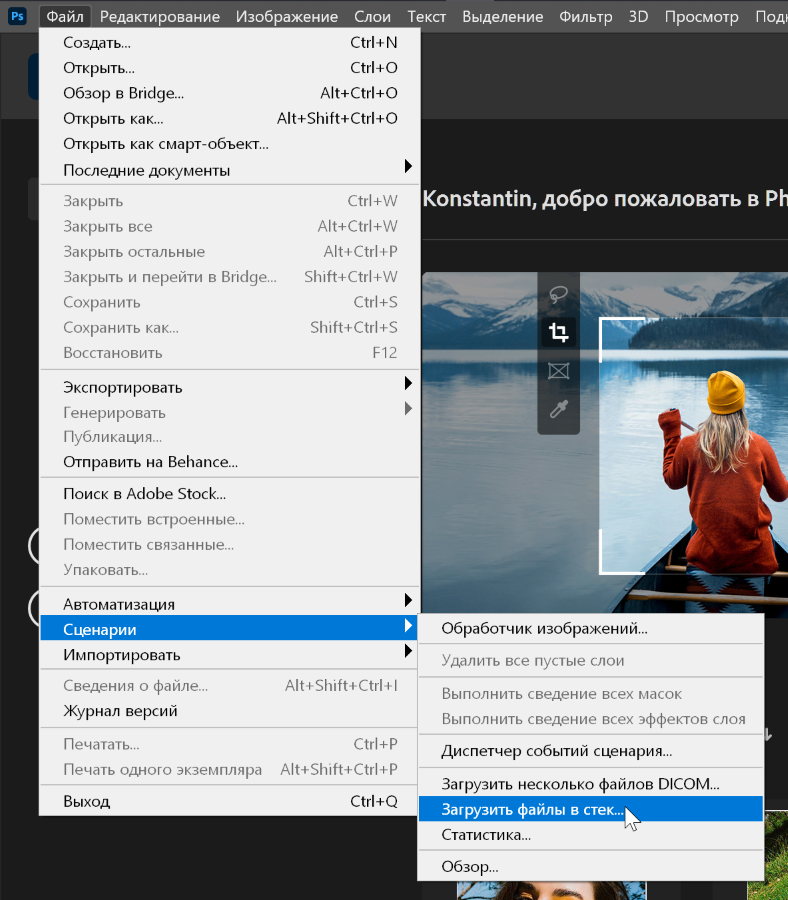
Task: Choose Обзор... in scripts submenu
Action: (x=591, y=867)
